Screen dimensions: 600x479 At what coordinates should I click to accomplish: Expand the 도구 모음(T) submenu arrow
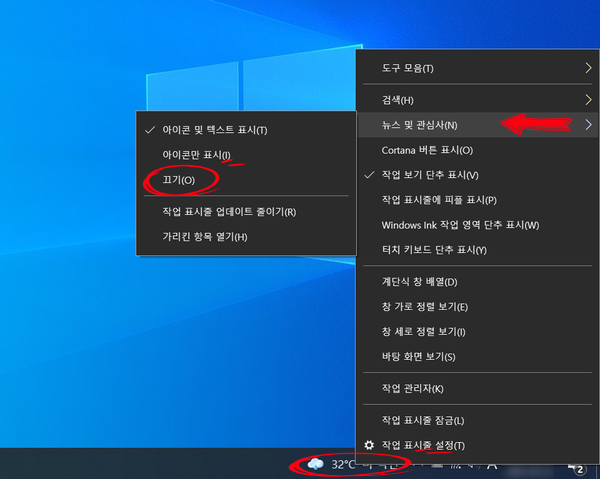[x=588, y=68]
